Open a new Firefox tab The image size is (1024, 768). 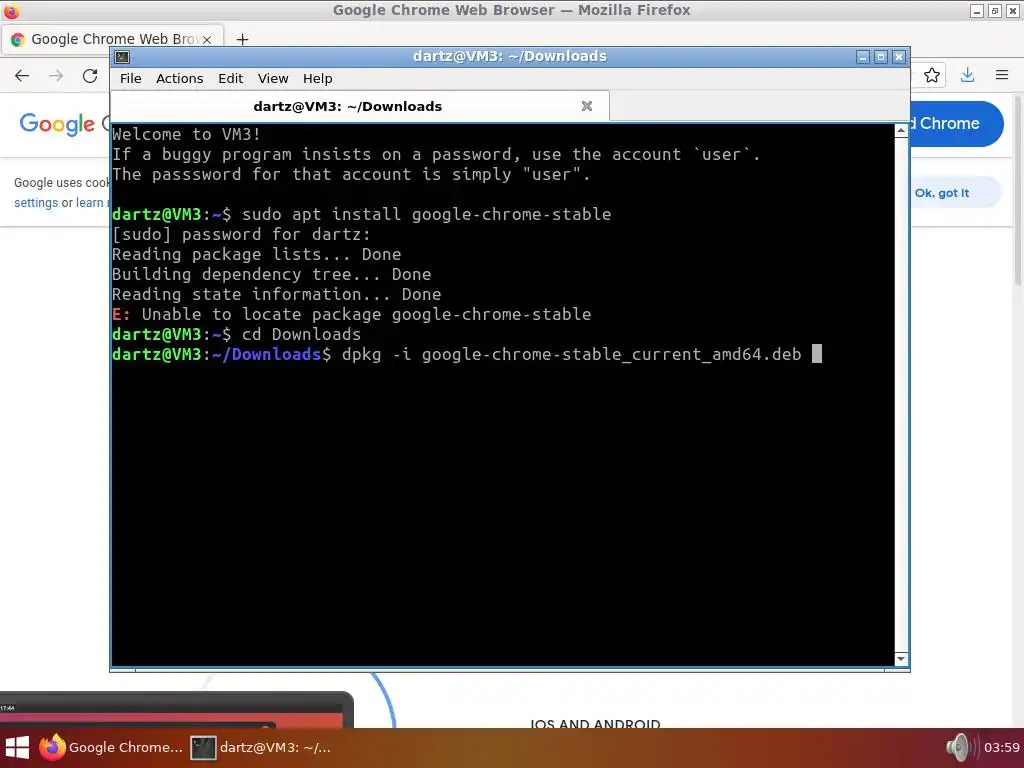point(242,39)
